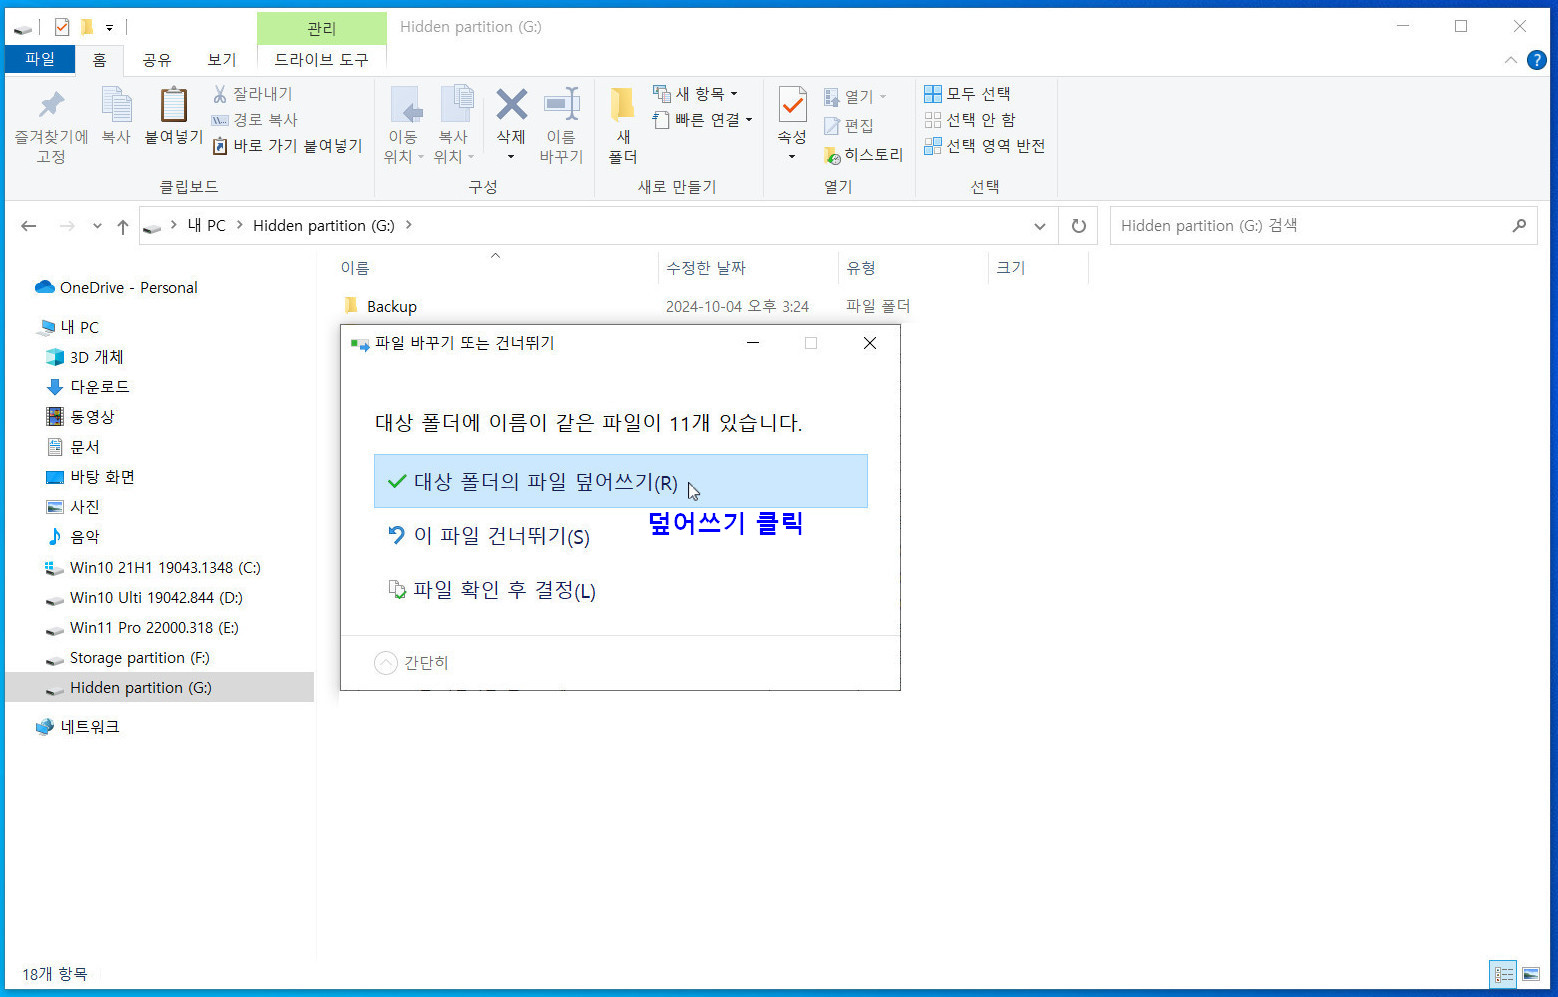Click Select all (모두 선택)
The image size is (1558, 997).
(x=967, y=94)
